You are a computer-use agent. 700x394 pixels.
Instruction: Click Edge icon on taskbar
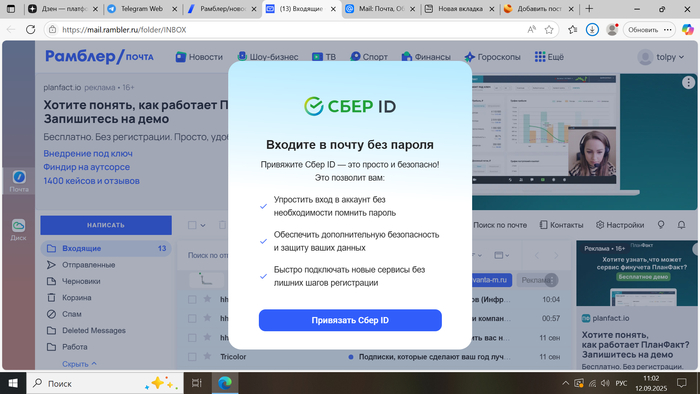tap(225, 383)
